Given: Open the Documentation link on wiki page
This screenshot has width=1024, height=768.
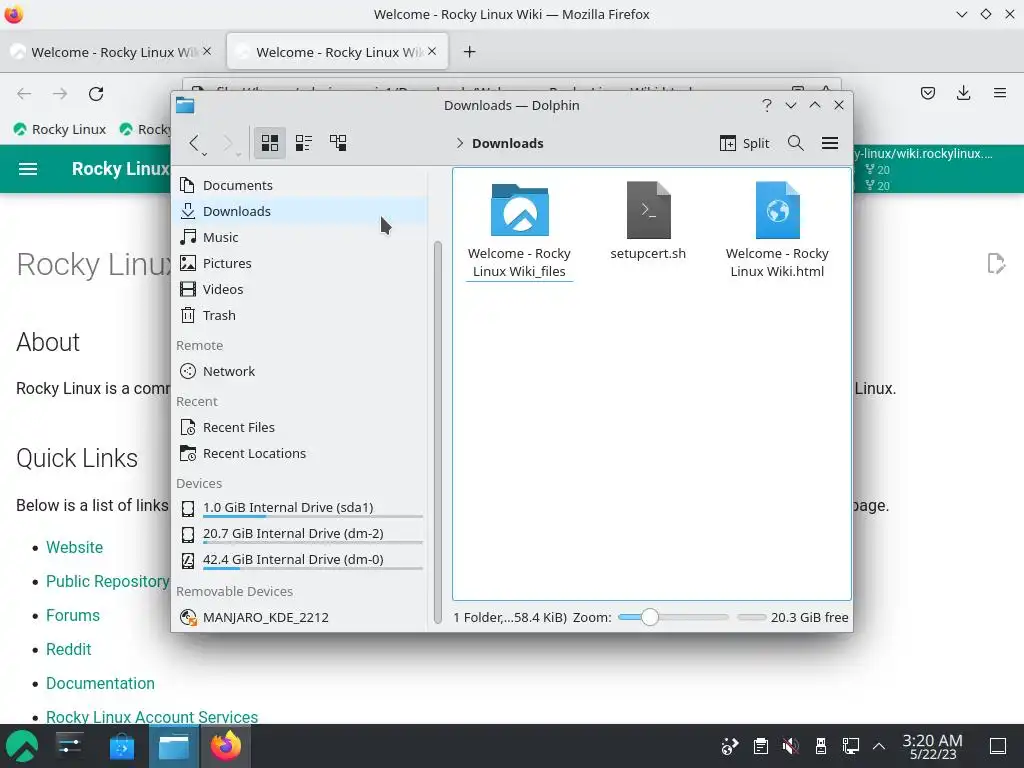Looking at the screenshot, I should point(100,683).
